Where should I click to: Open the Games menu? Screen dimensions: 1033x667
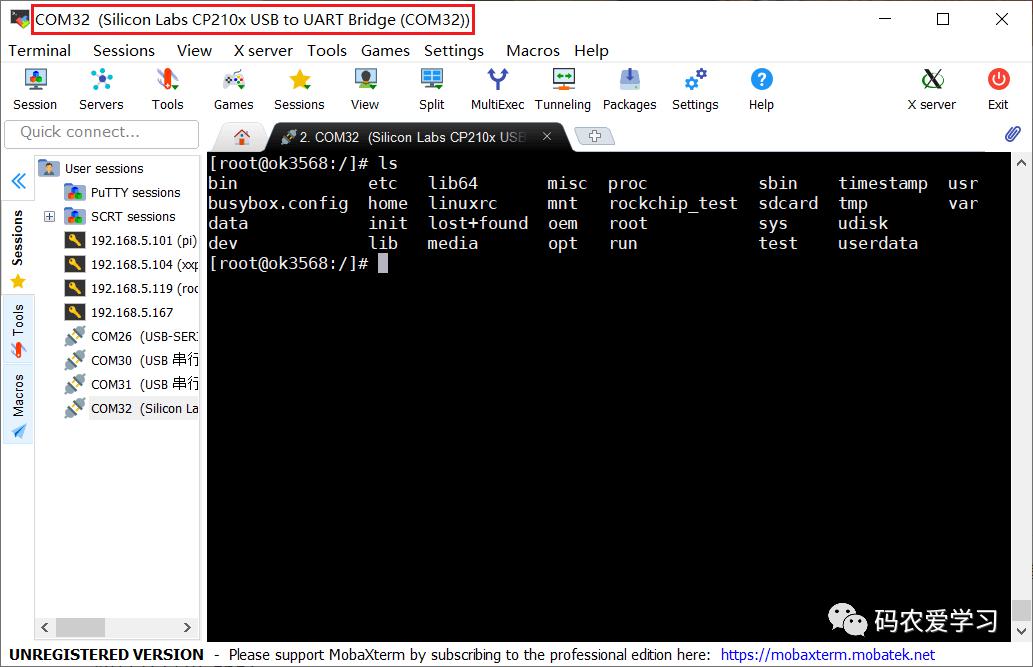tap(385, 51)
